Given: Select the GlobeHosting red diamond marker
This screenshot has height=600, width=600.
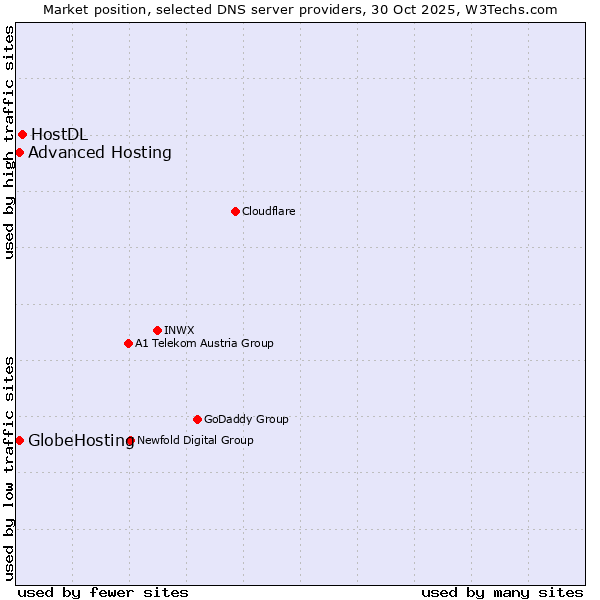Looking at the screenshot, I should [x=19, y=440].
